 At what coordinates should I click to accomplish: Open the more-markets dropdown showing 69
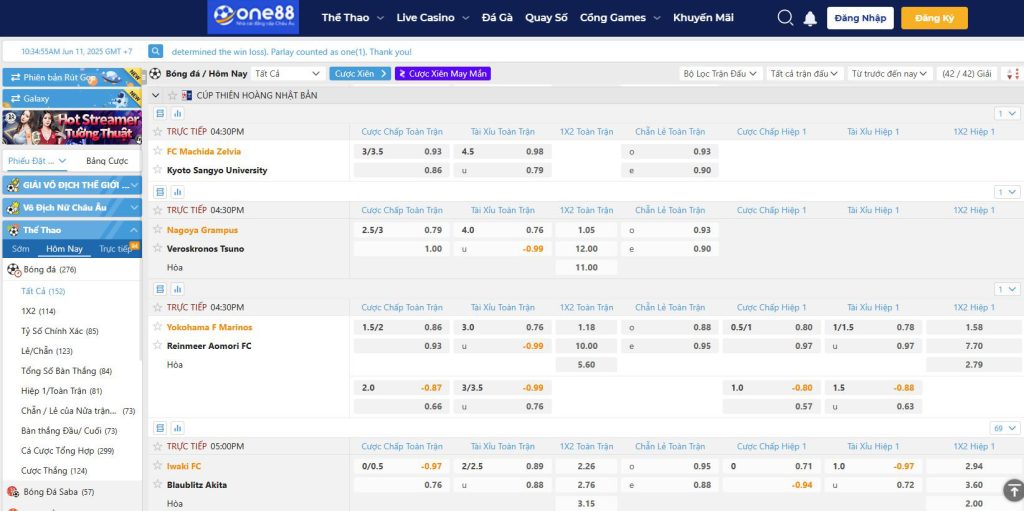(1005, 428)
